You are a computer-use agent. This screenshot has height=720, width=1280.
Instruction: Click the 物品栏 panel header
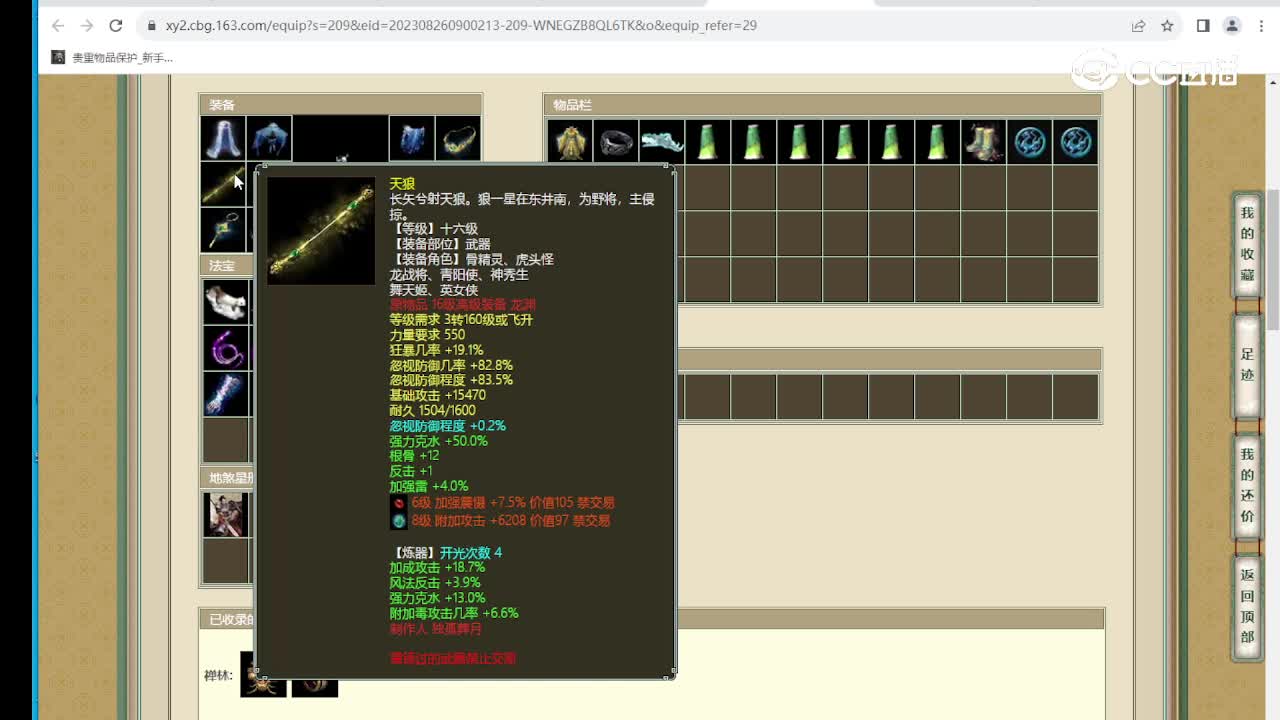coord(822,104)
